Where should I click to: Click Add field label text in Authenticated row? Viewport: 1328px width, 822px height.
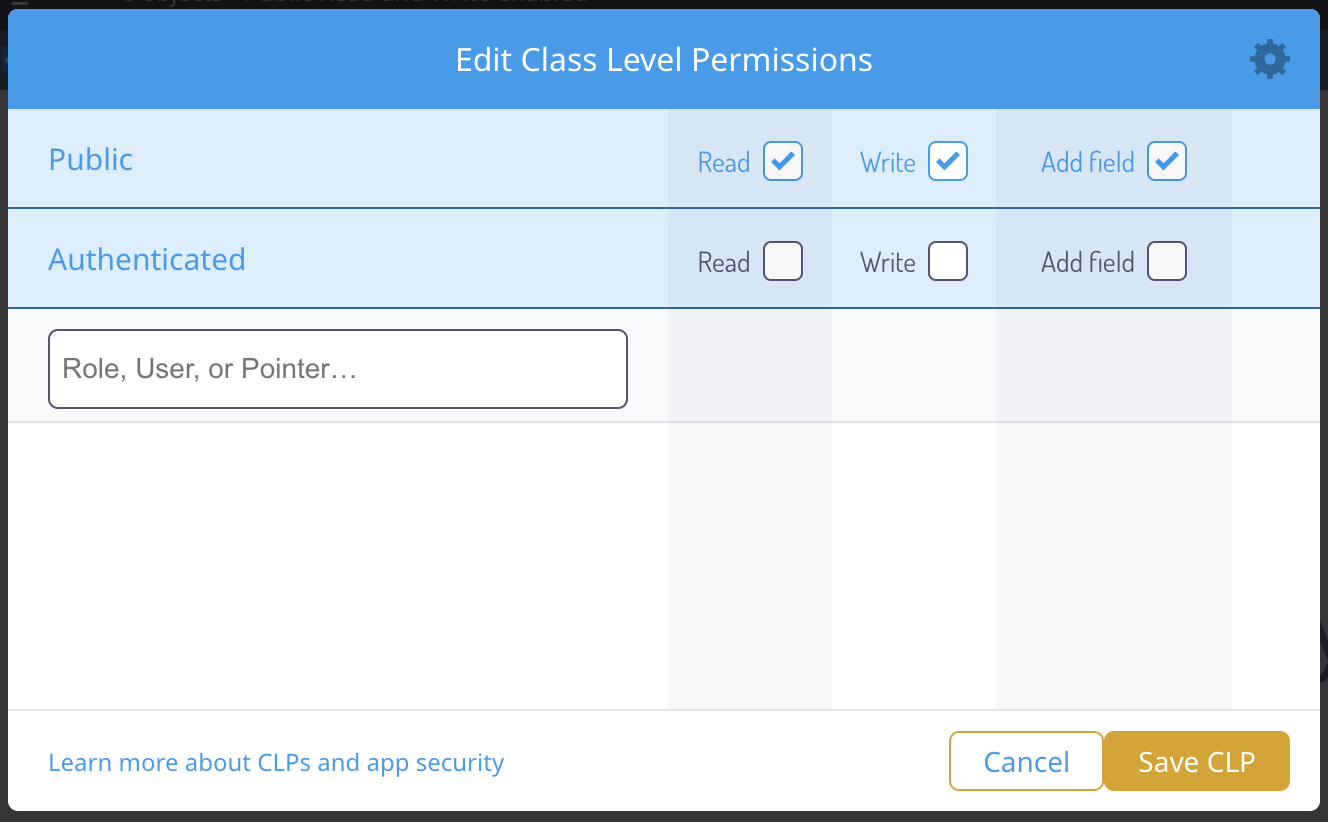point(1087,263)
